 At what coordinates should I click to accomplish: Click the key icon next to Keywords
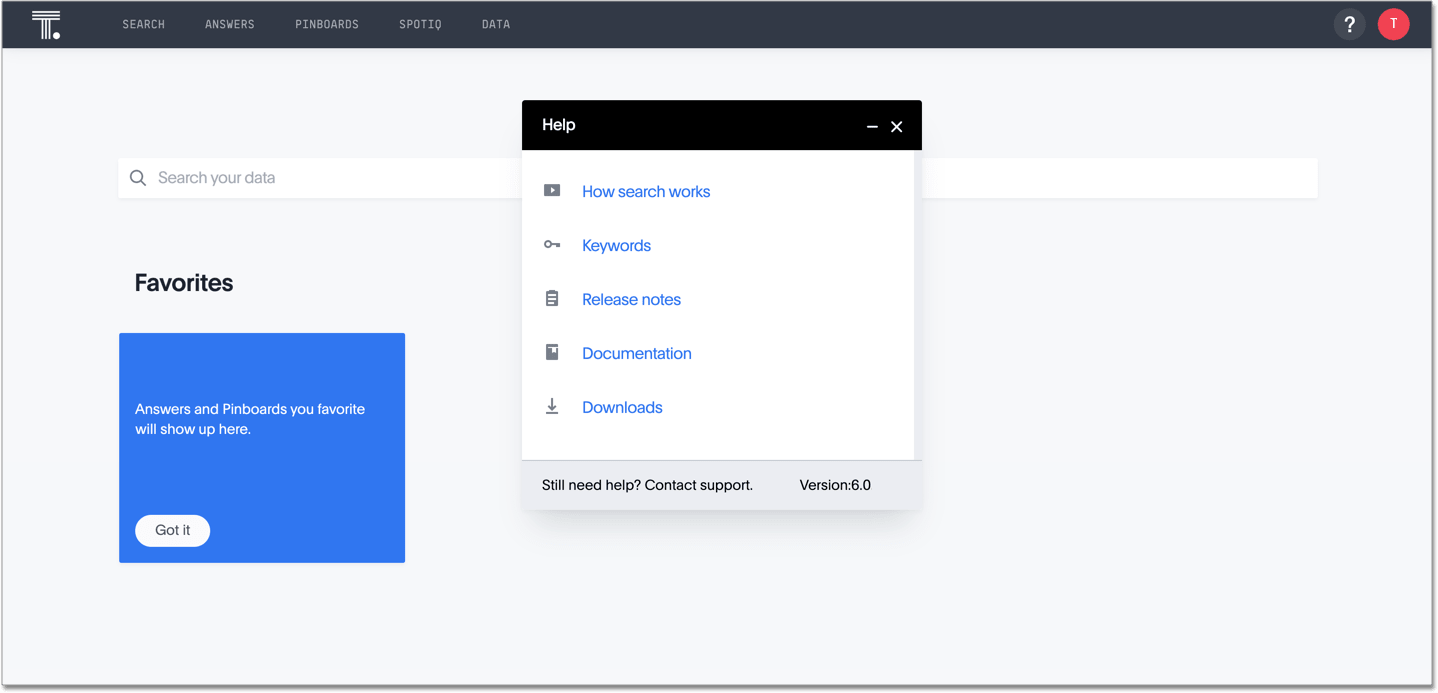[x=551, y=244]
